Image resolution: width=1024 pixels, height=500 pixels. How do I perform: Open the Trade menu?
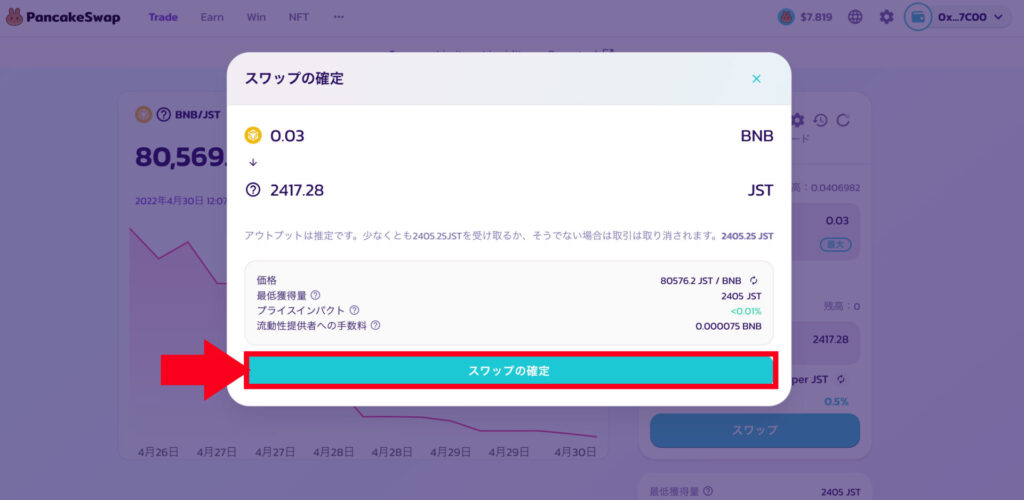coord(163,17)
